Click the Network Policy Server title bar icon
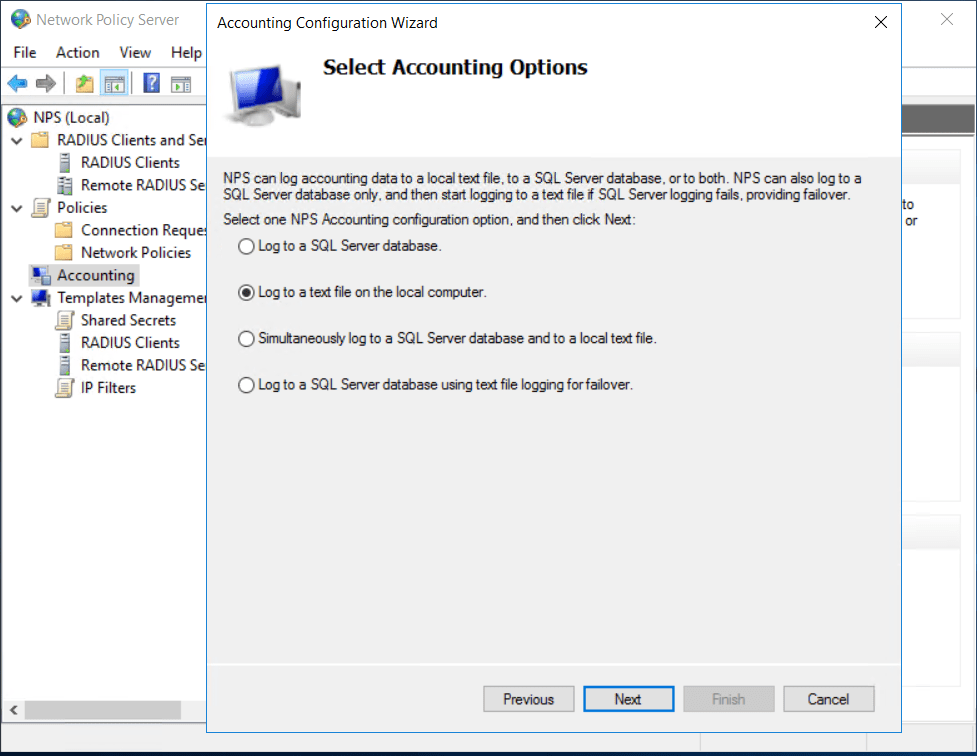The height and width of the screenshot is (756, 977). [21, 19]
